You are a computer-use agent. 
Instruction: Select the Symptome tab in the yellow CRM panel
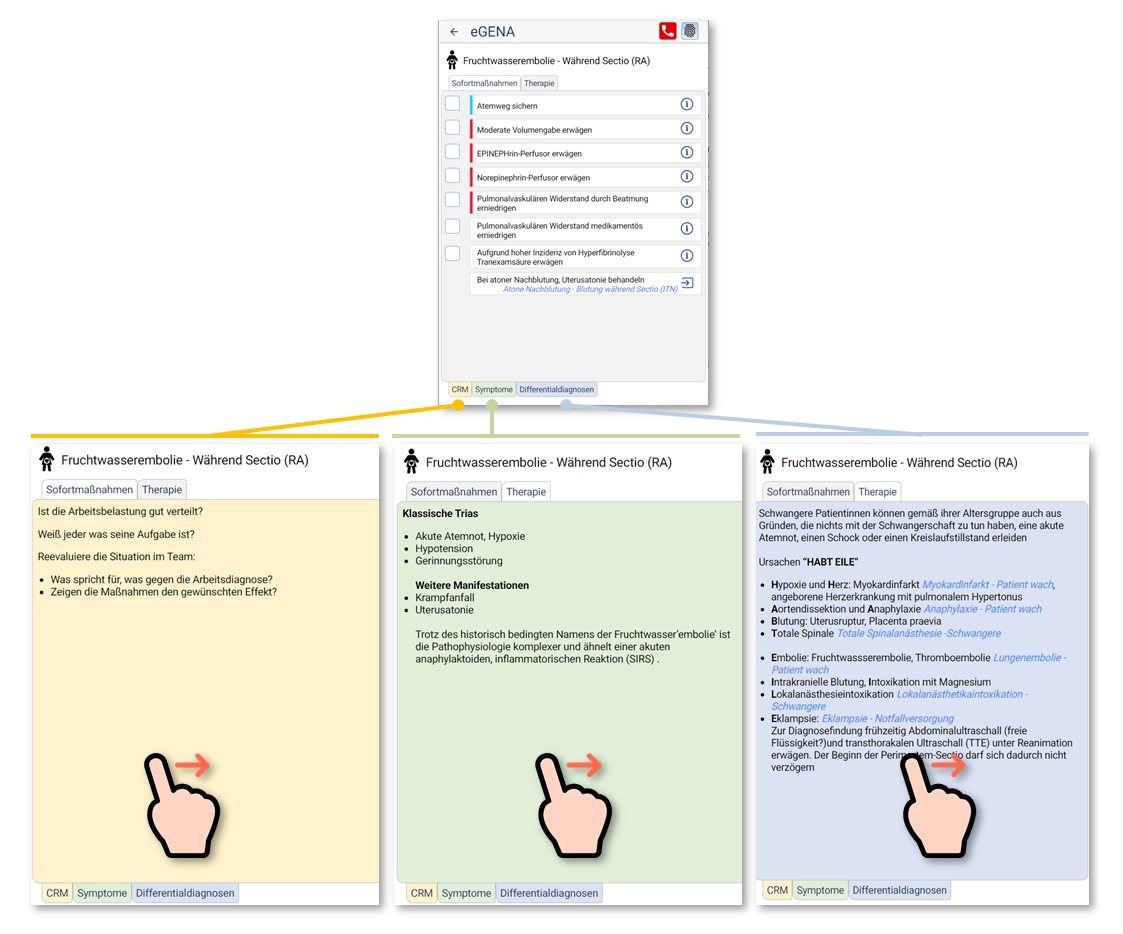102,893
